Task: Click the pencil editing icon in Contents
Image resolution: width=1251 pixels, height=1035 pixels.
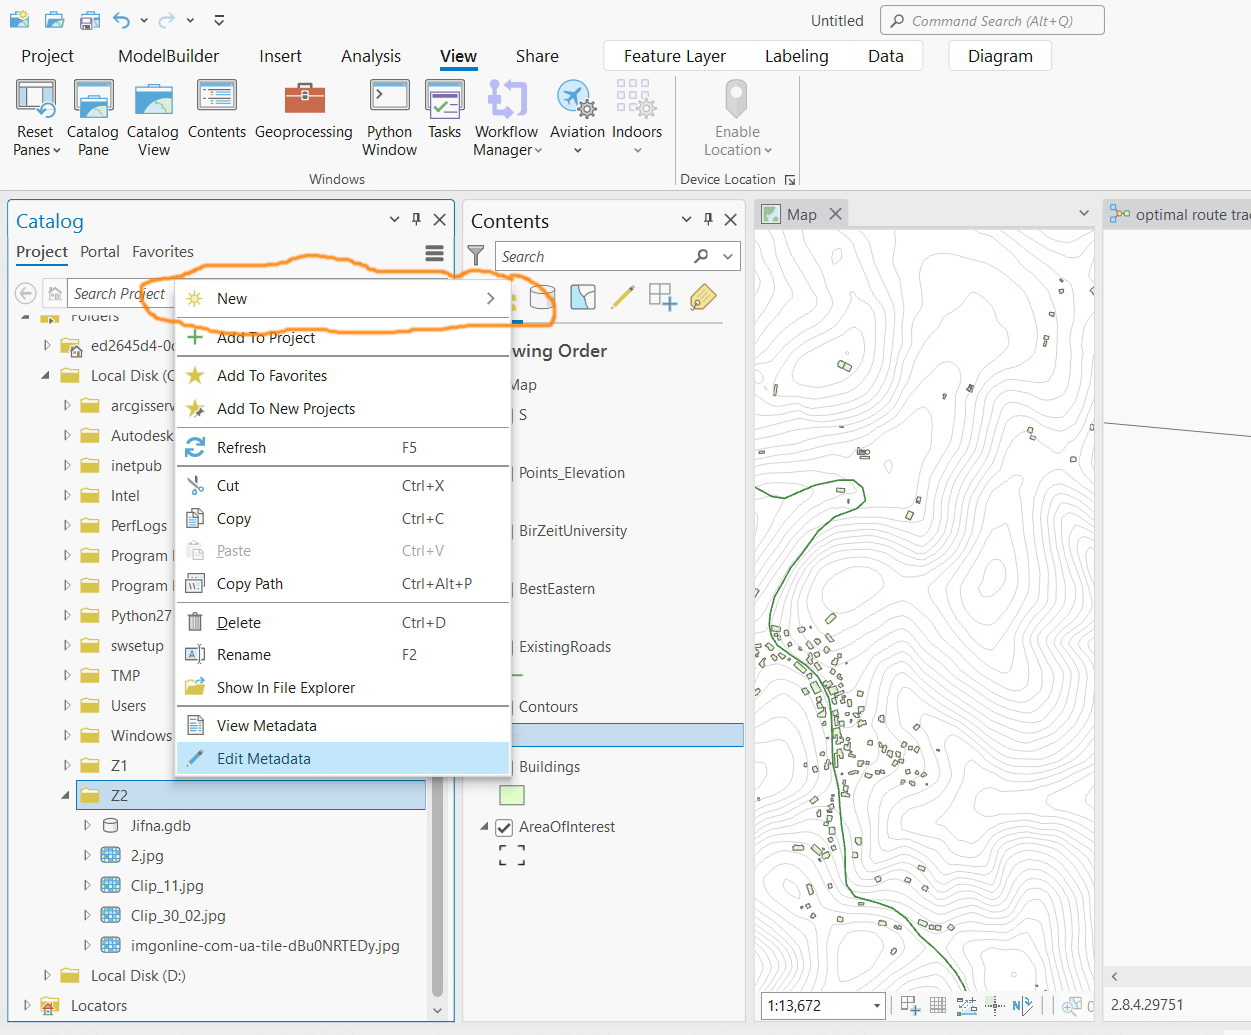Action: (x=622, y=297)
